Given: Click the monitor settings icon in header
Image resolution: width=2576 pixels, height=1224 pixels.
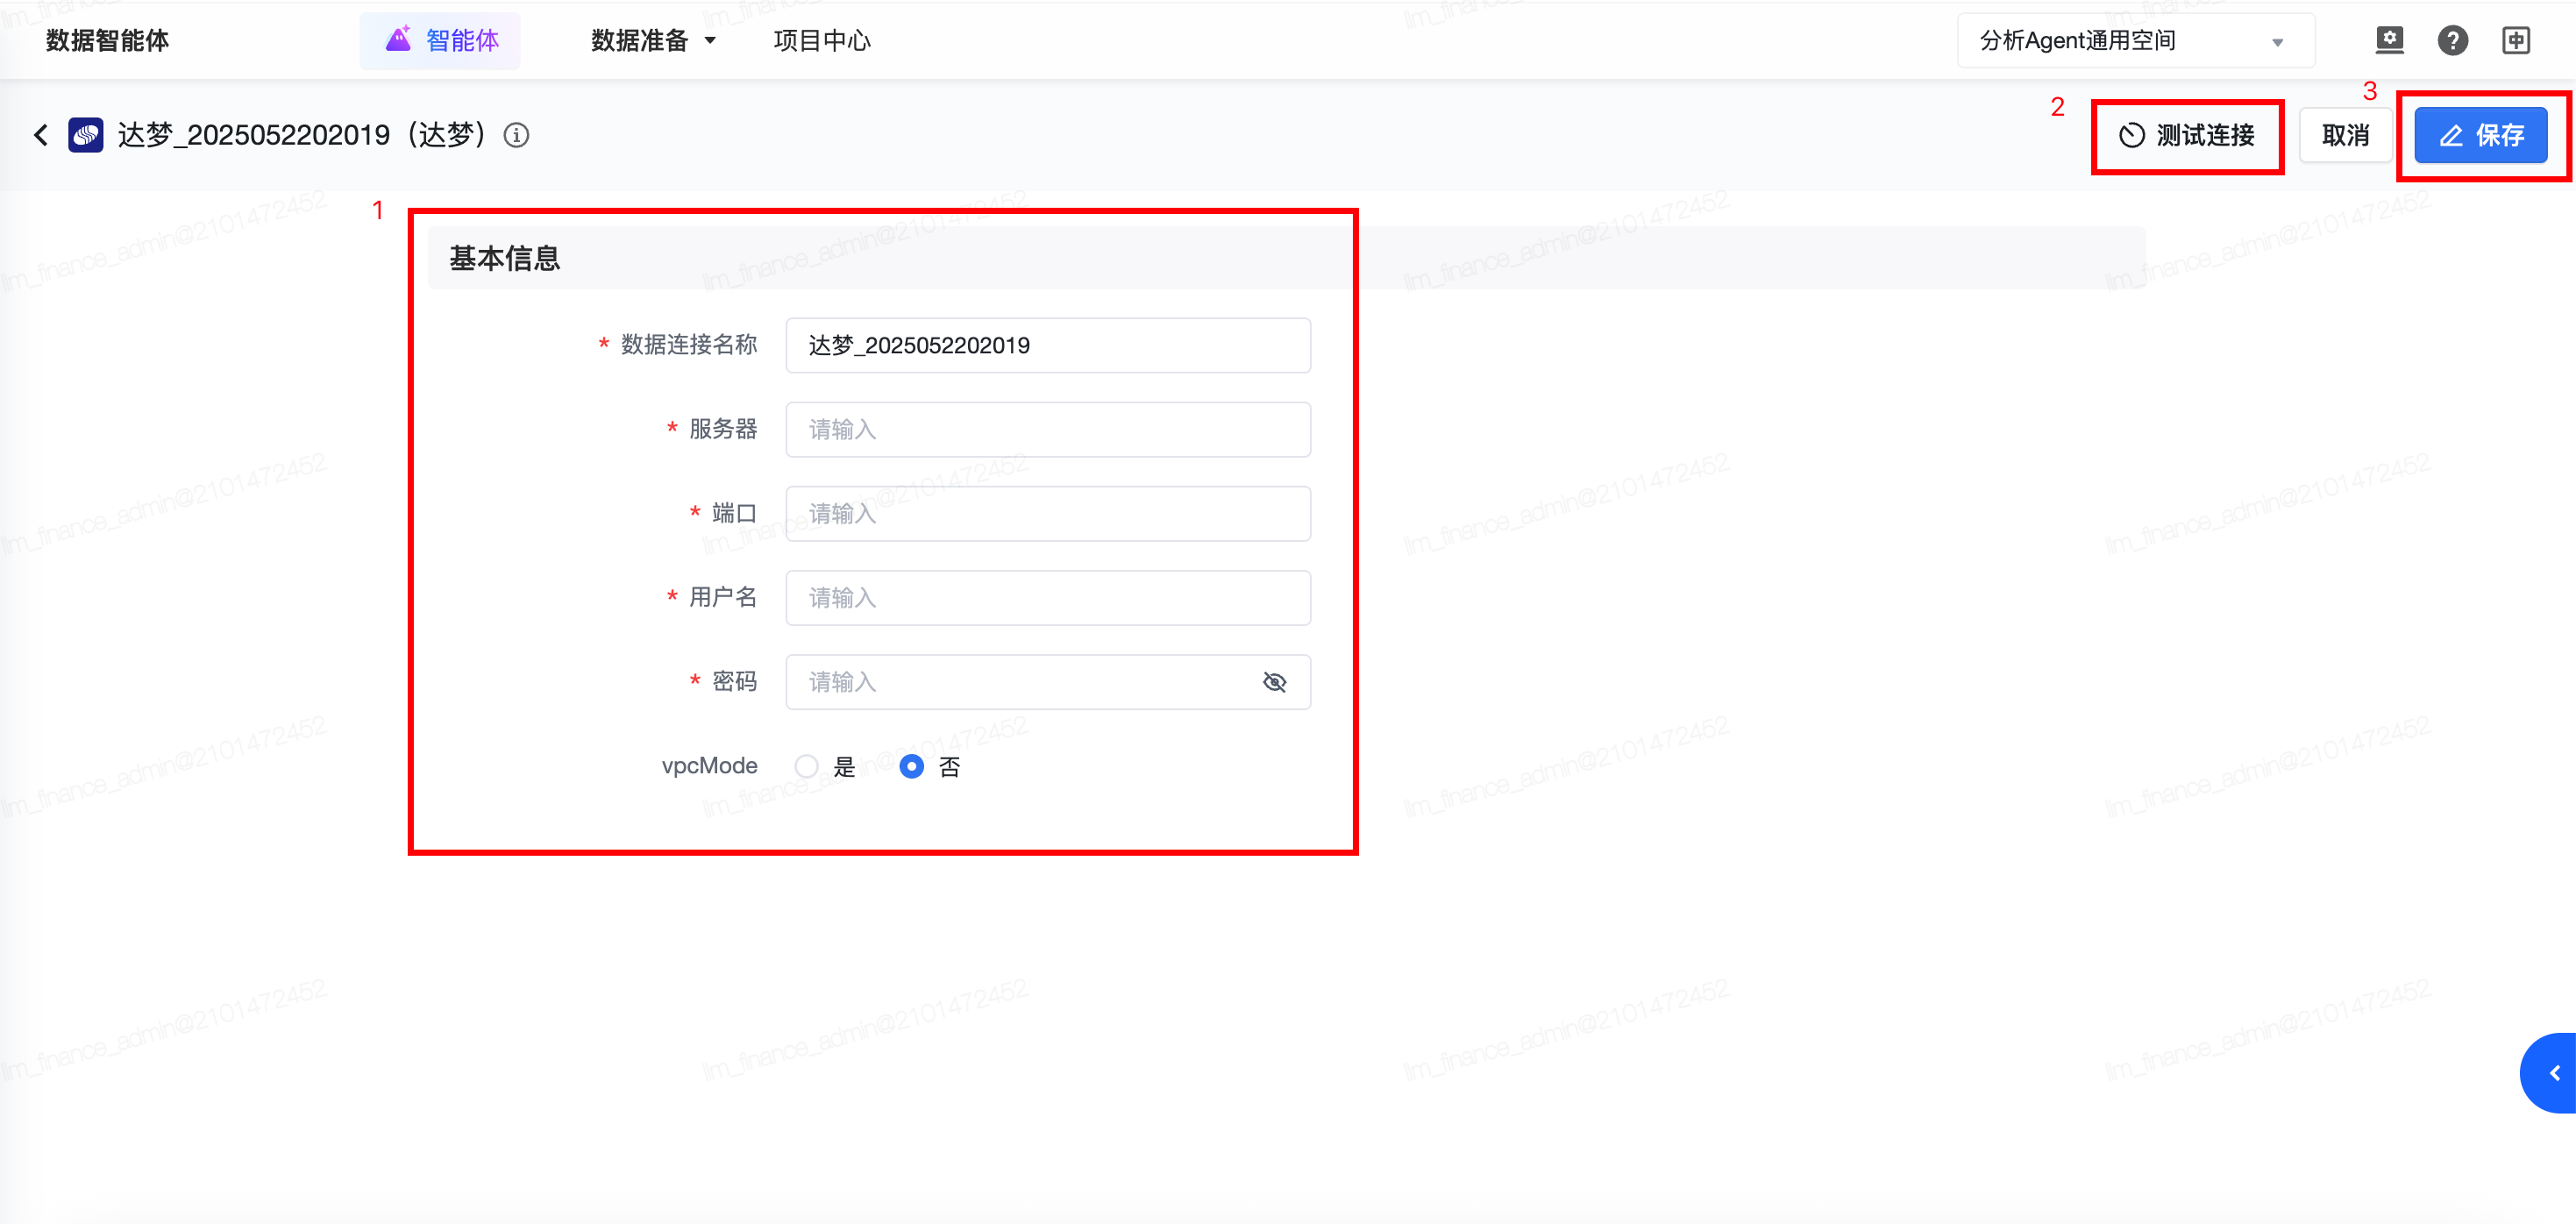Looking at the screenshot, I should (x=2389, y=40).
